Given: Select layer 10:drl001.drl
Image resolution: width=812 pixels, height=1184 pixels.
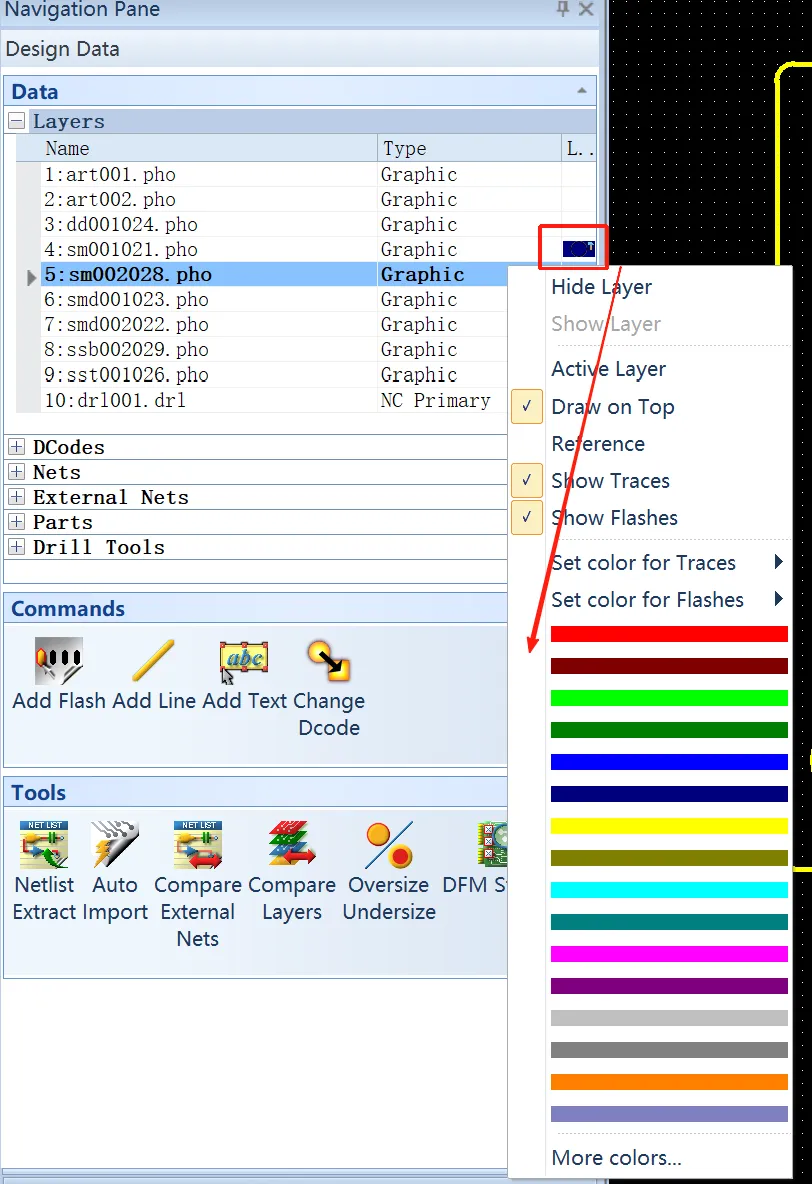Looking at the screenshot, I should 115,400.
